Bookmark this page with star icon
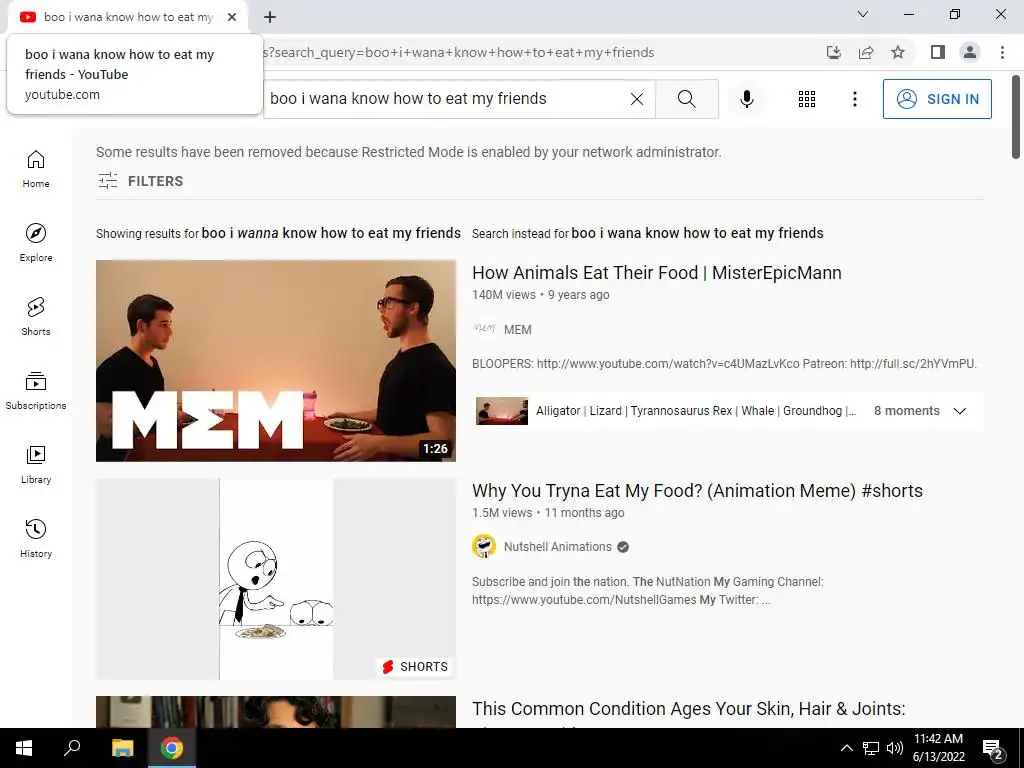 pos(898,52)
